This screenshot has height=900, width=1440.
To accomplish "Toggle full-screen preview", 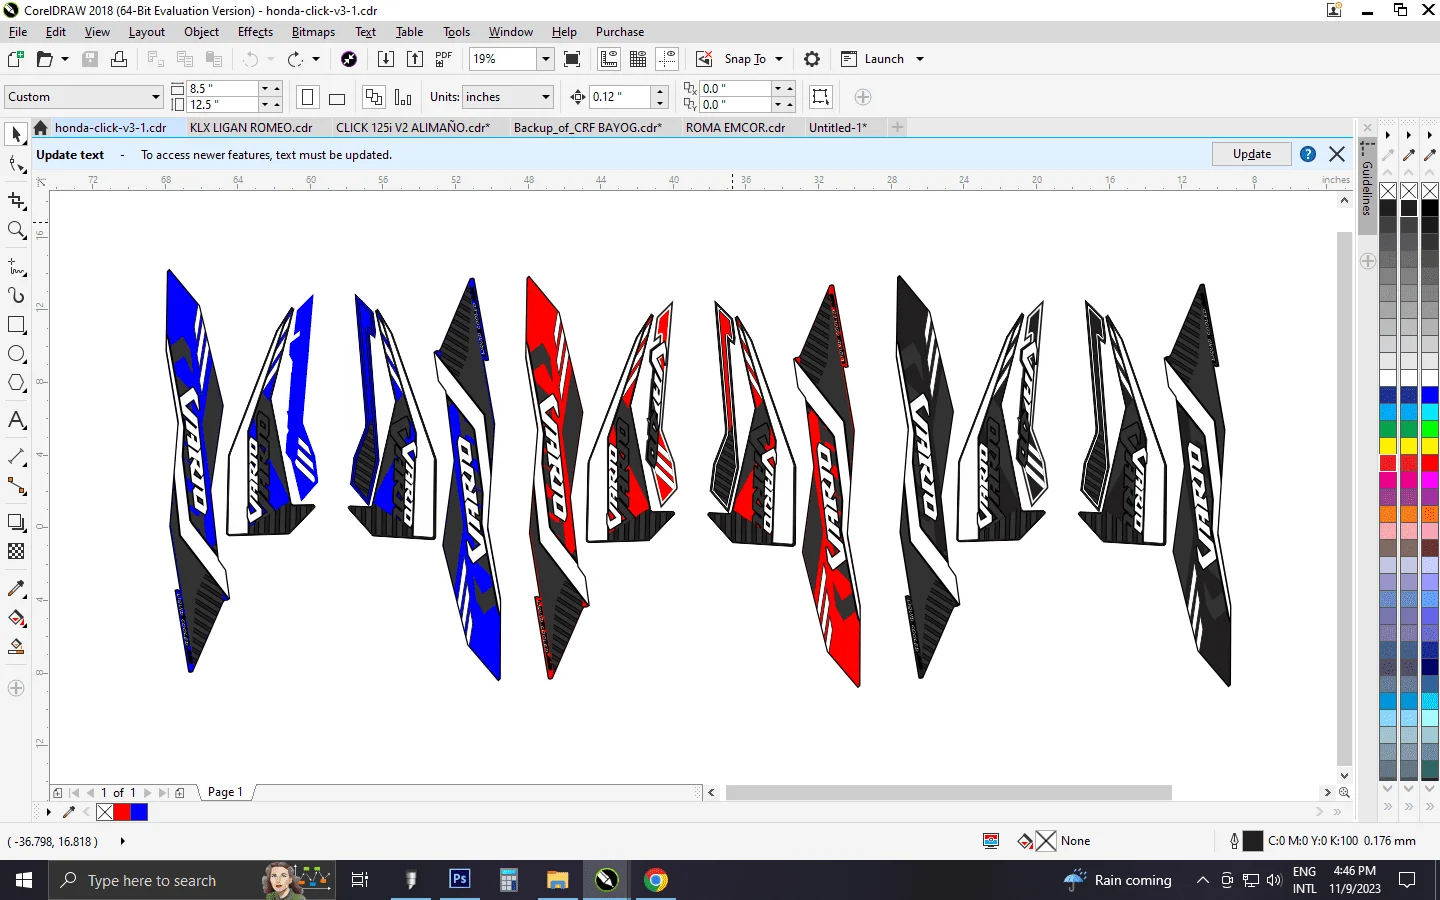I will point(572,59).
